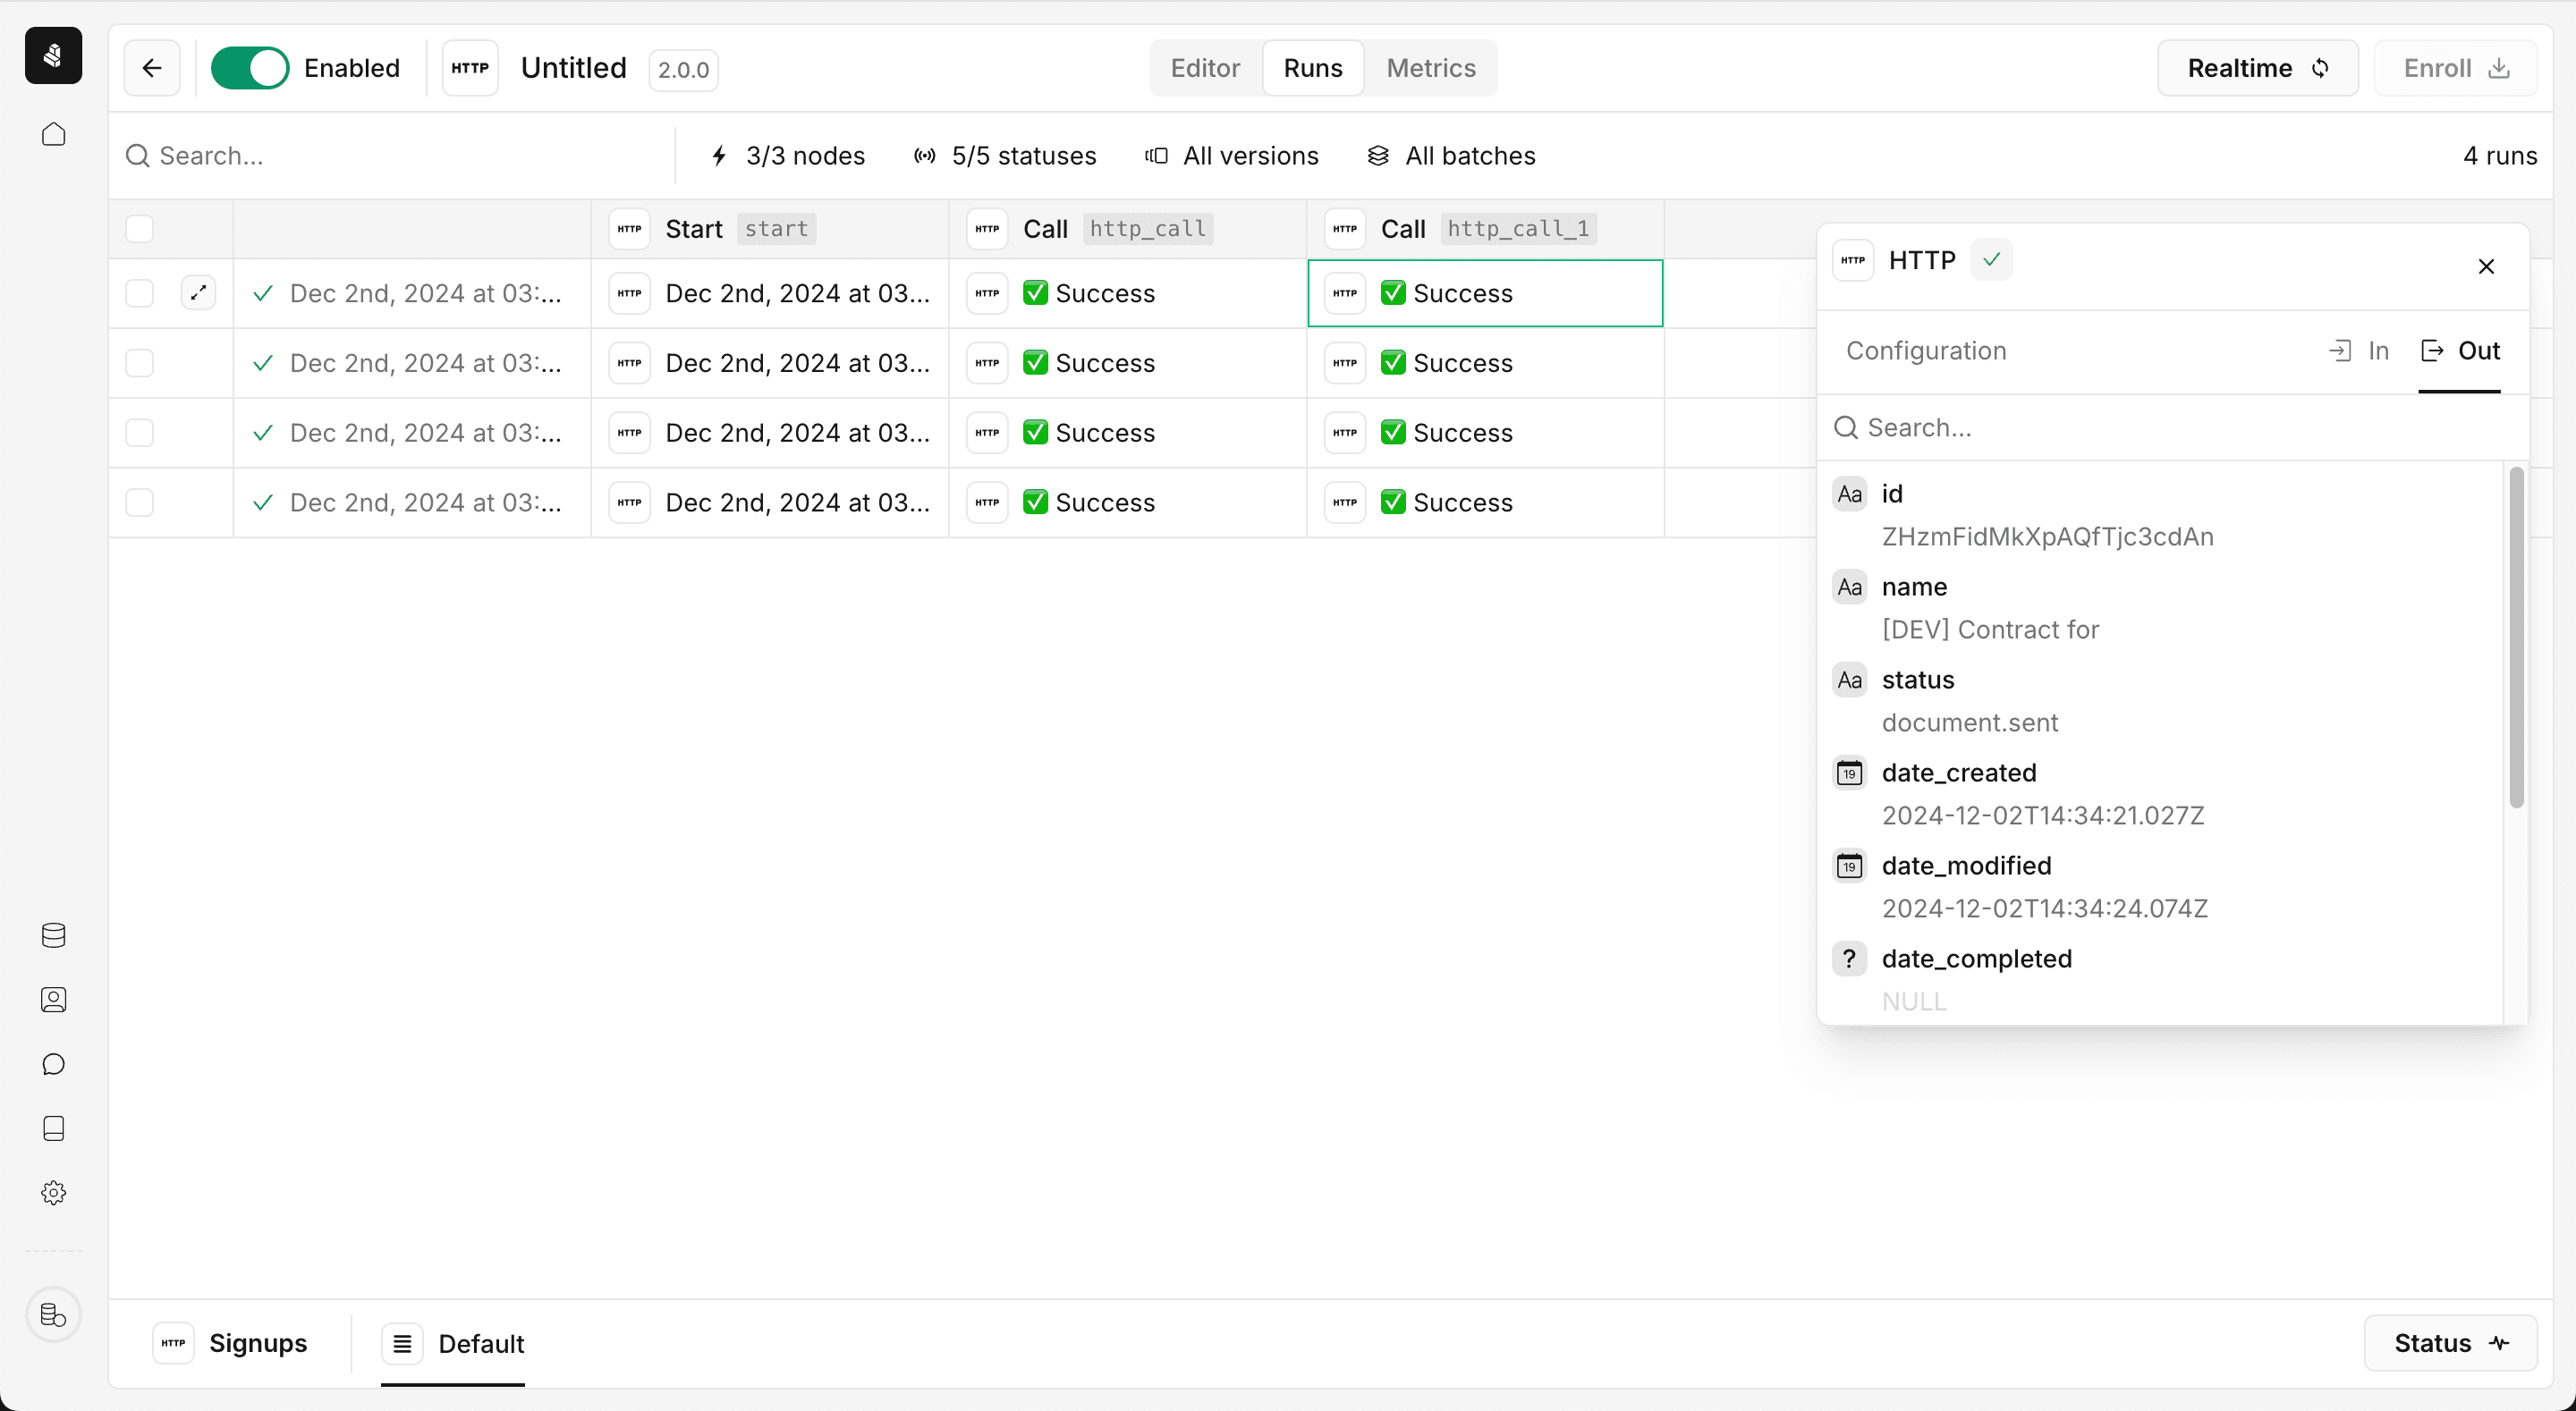Open the Home icon in sidebar
Screen dimensions: 2576x1411
click(53, 134)
